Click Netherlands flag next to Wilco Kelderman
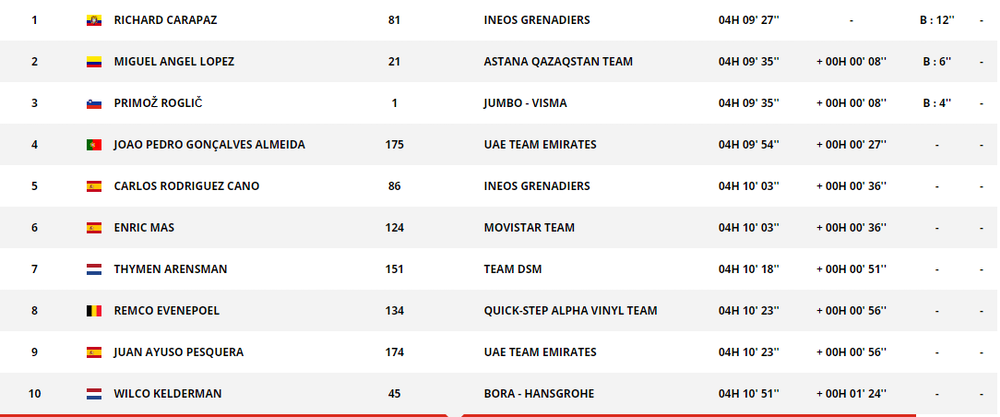 point(94,394)
